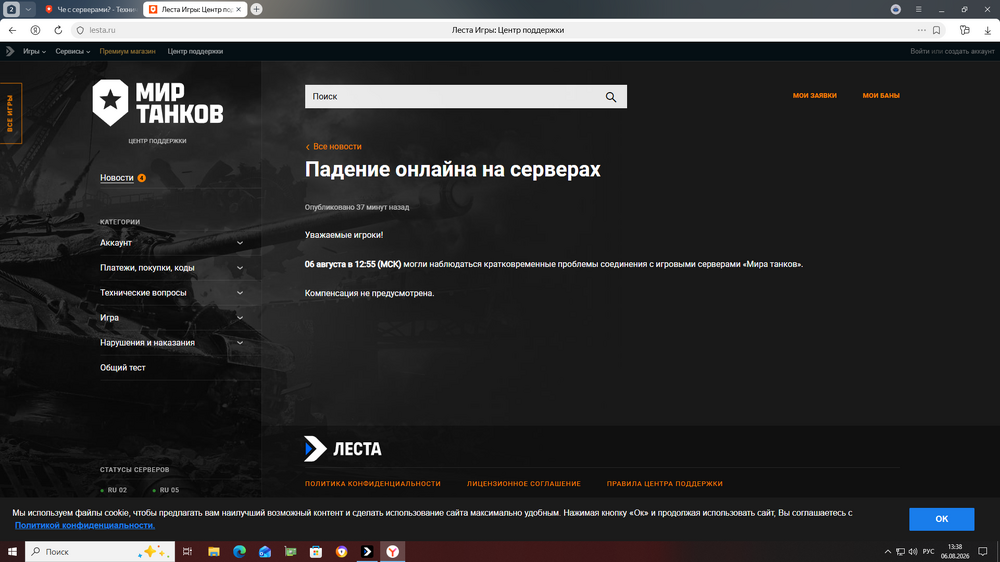Screen dimensions: 1000x562
Task: Open Новости in the sidebar
Action: pyautogui.click(x=117, y=178)
